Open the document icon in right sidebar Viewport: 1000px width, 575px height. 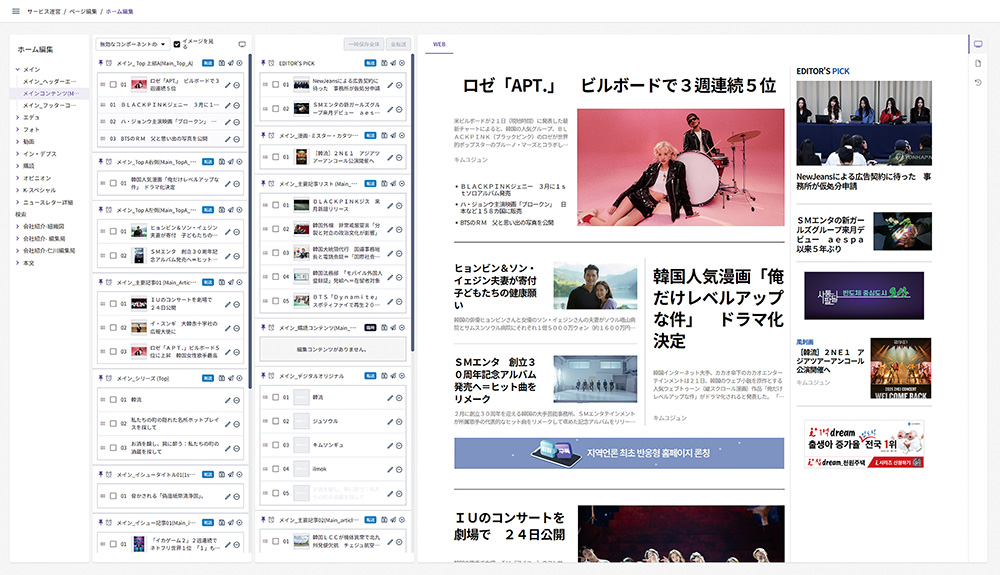coord(978,64)
